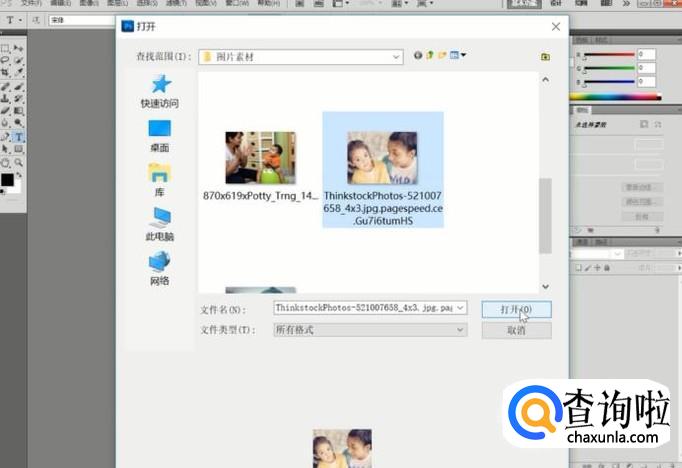Click the blue B color slider
Screen dimensions: 682x468
click(609, 82)
